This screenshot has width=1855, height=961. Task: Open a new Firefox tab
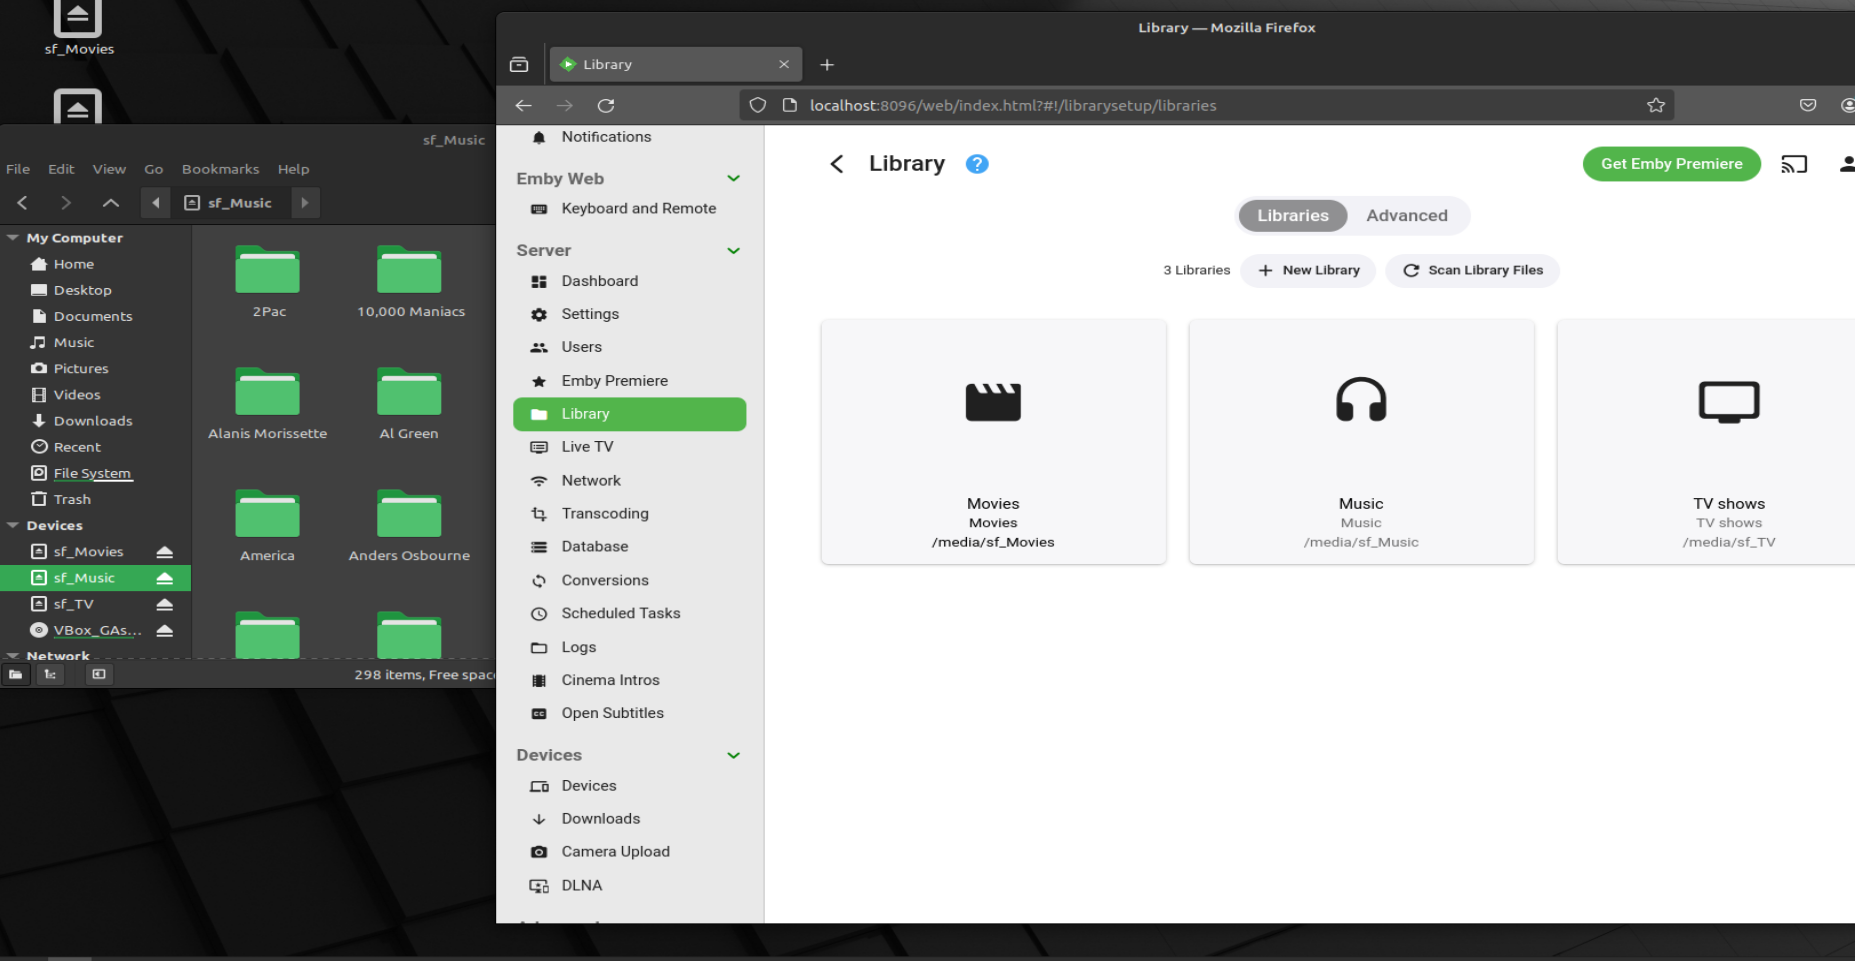coord(827,64)
